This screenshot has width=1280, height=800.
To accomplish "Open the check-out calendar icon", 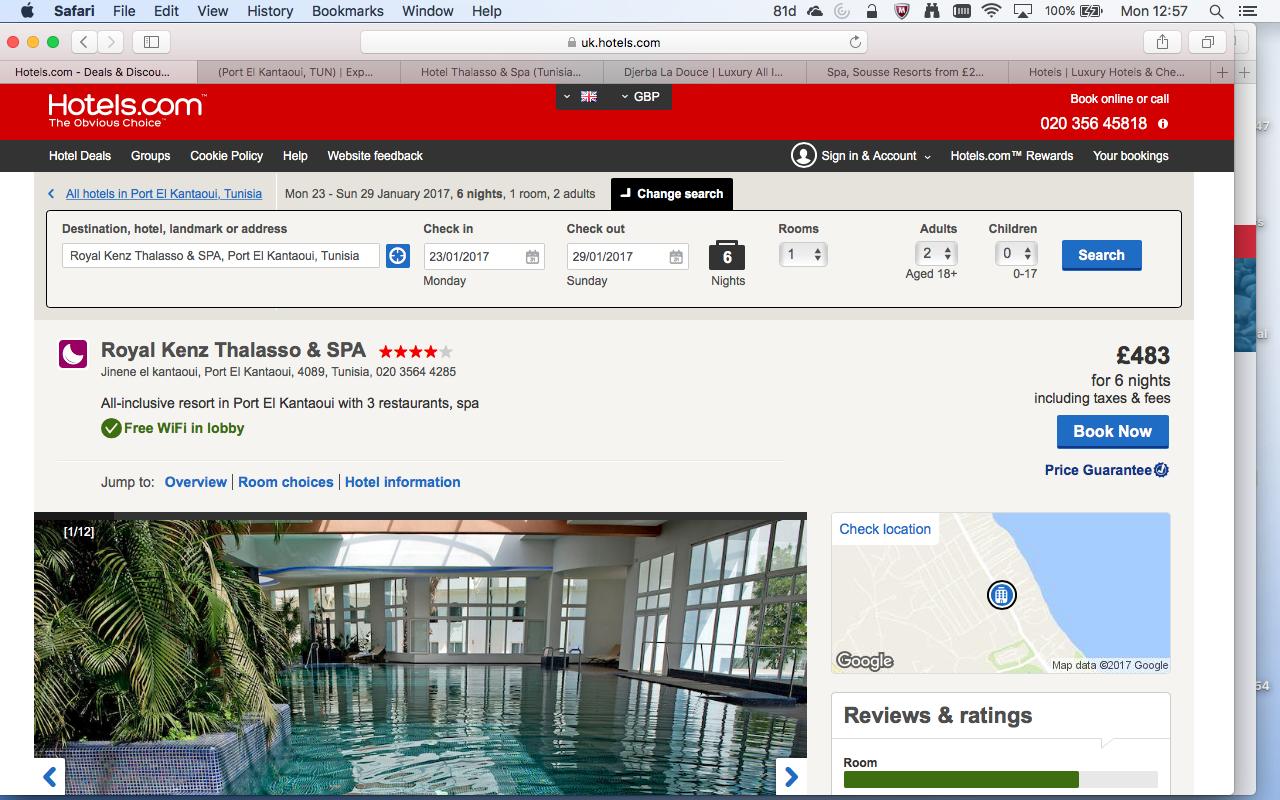I will tap(677, 257).
